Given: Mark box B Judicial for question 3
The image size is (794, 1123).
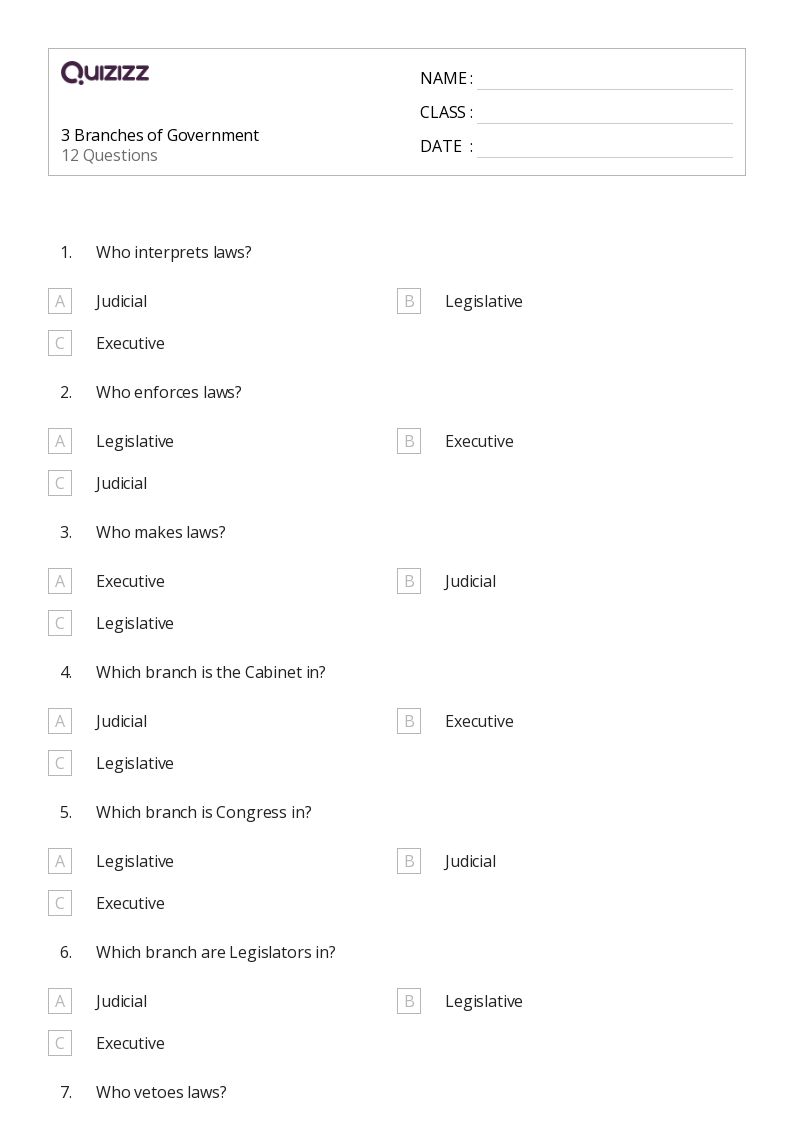Looking at the screenshot, I should coord(409,582).
